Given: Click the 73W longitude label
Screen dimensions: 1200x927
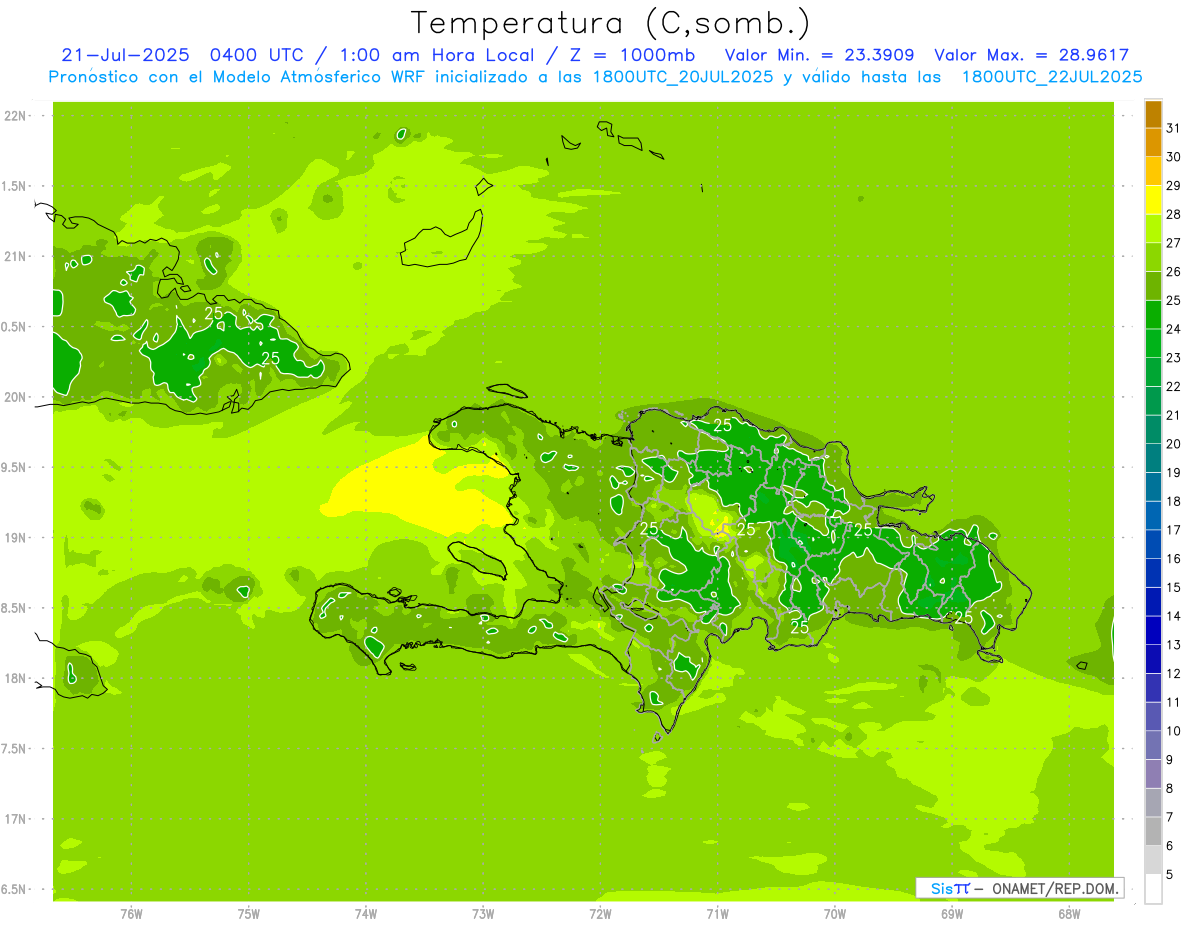Looking at the screenshot, I should [x=483, y=913].
